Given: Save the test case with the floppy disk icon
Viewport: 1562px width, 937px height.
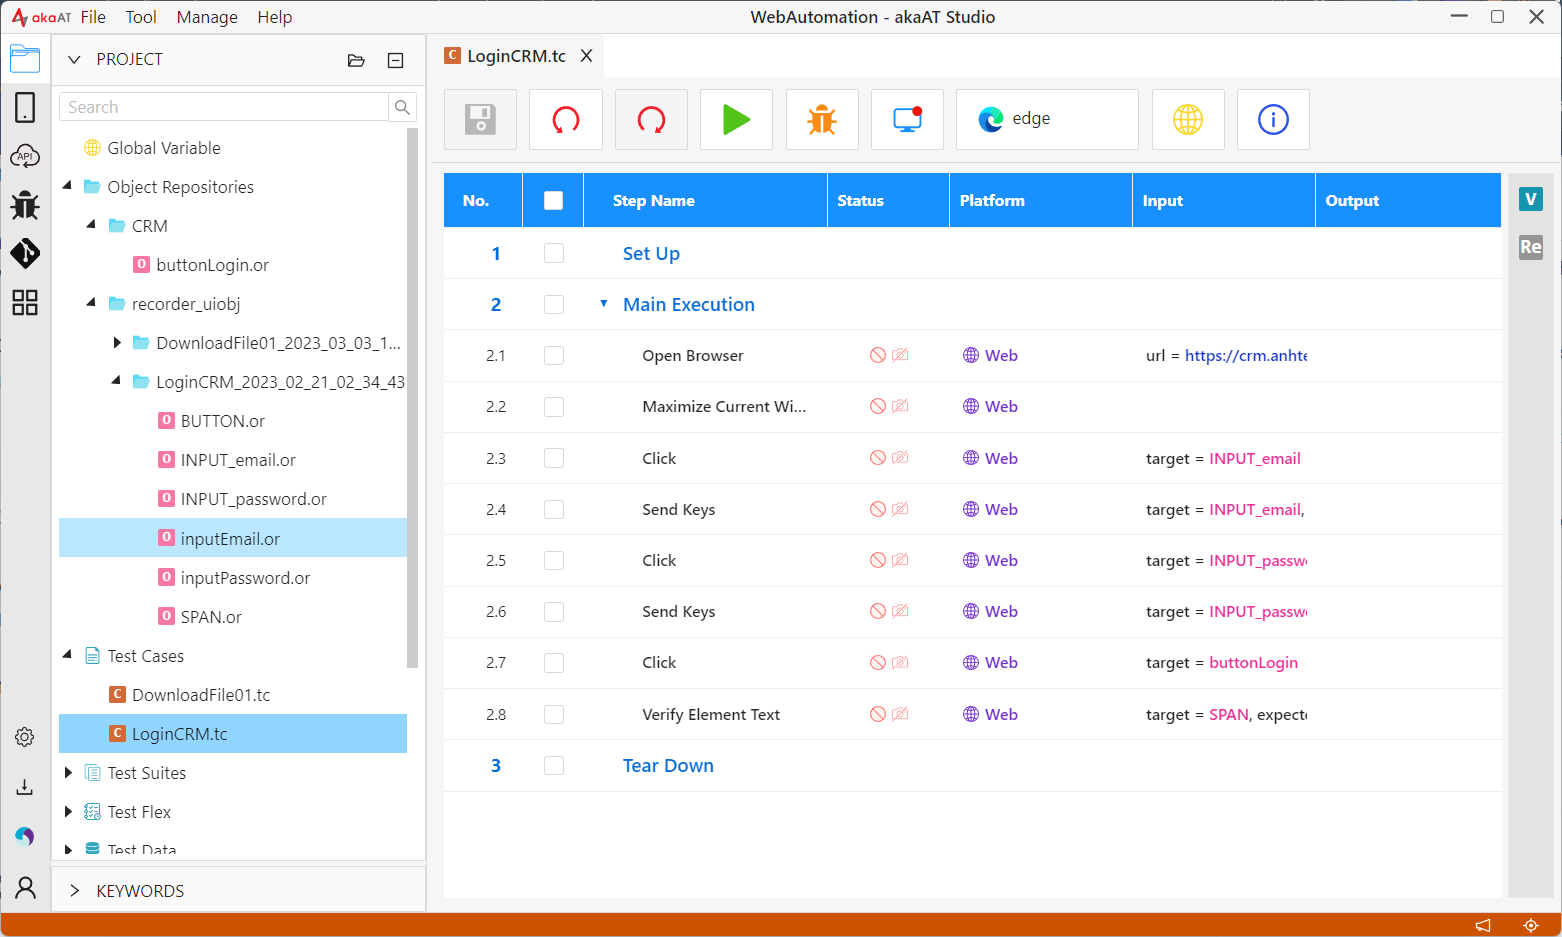Looking at the screenshot, I should tap(480, 119).
